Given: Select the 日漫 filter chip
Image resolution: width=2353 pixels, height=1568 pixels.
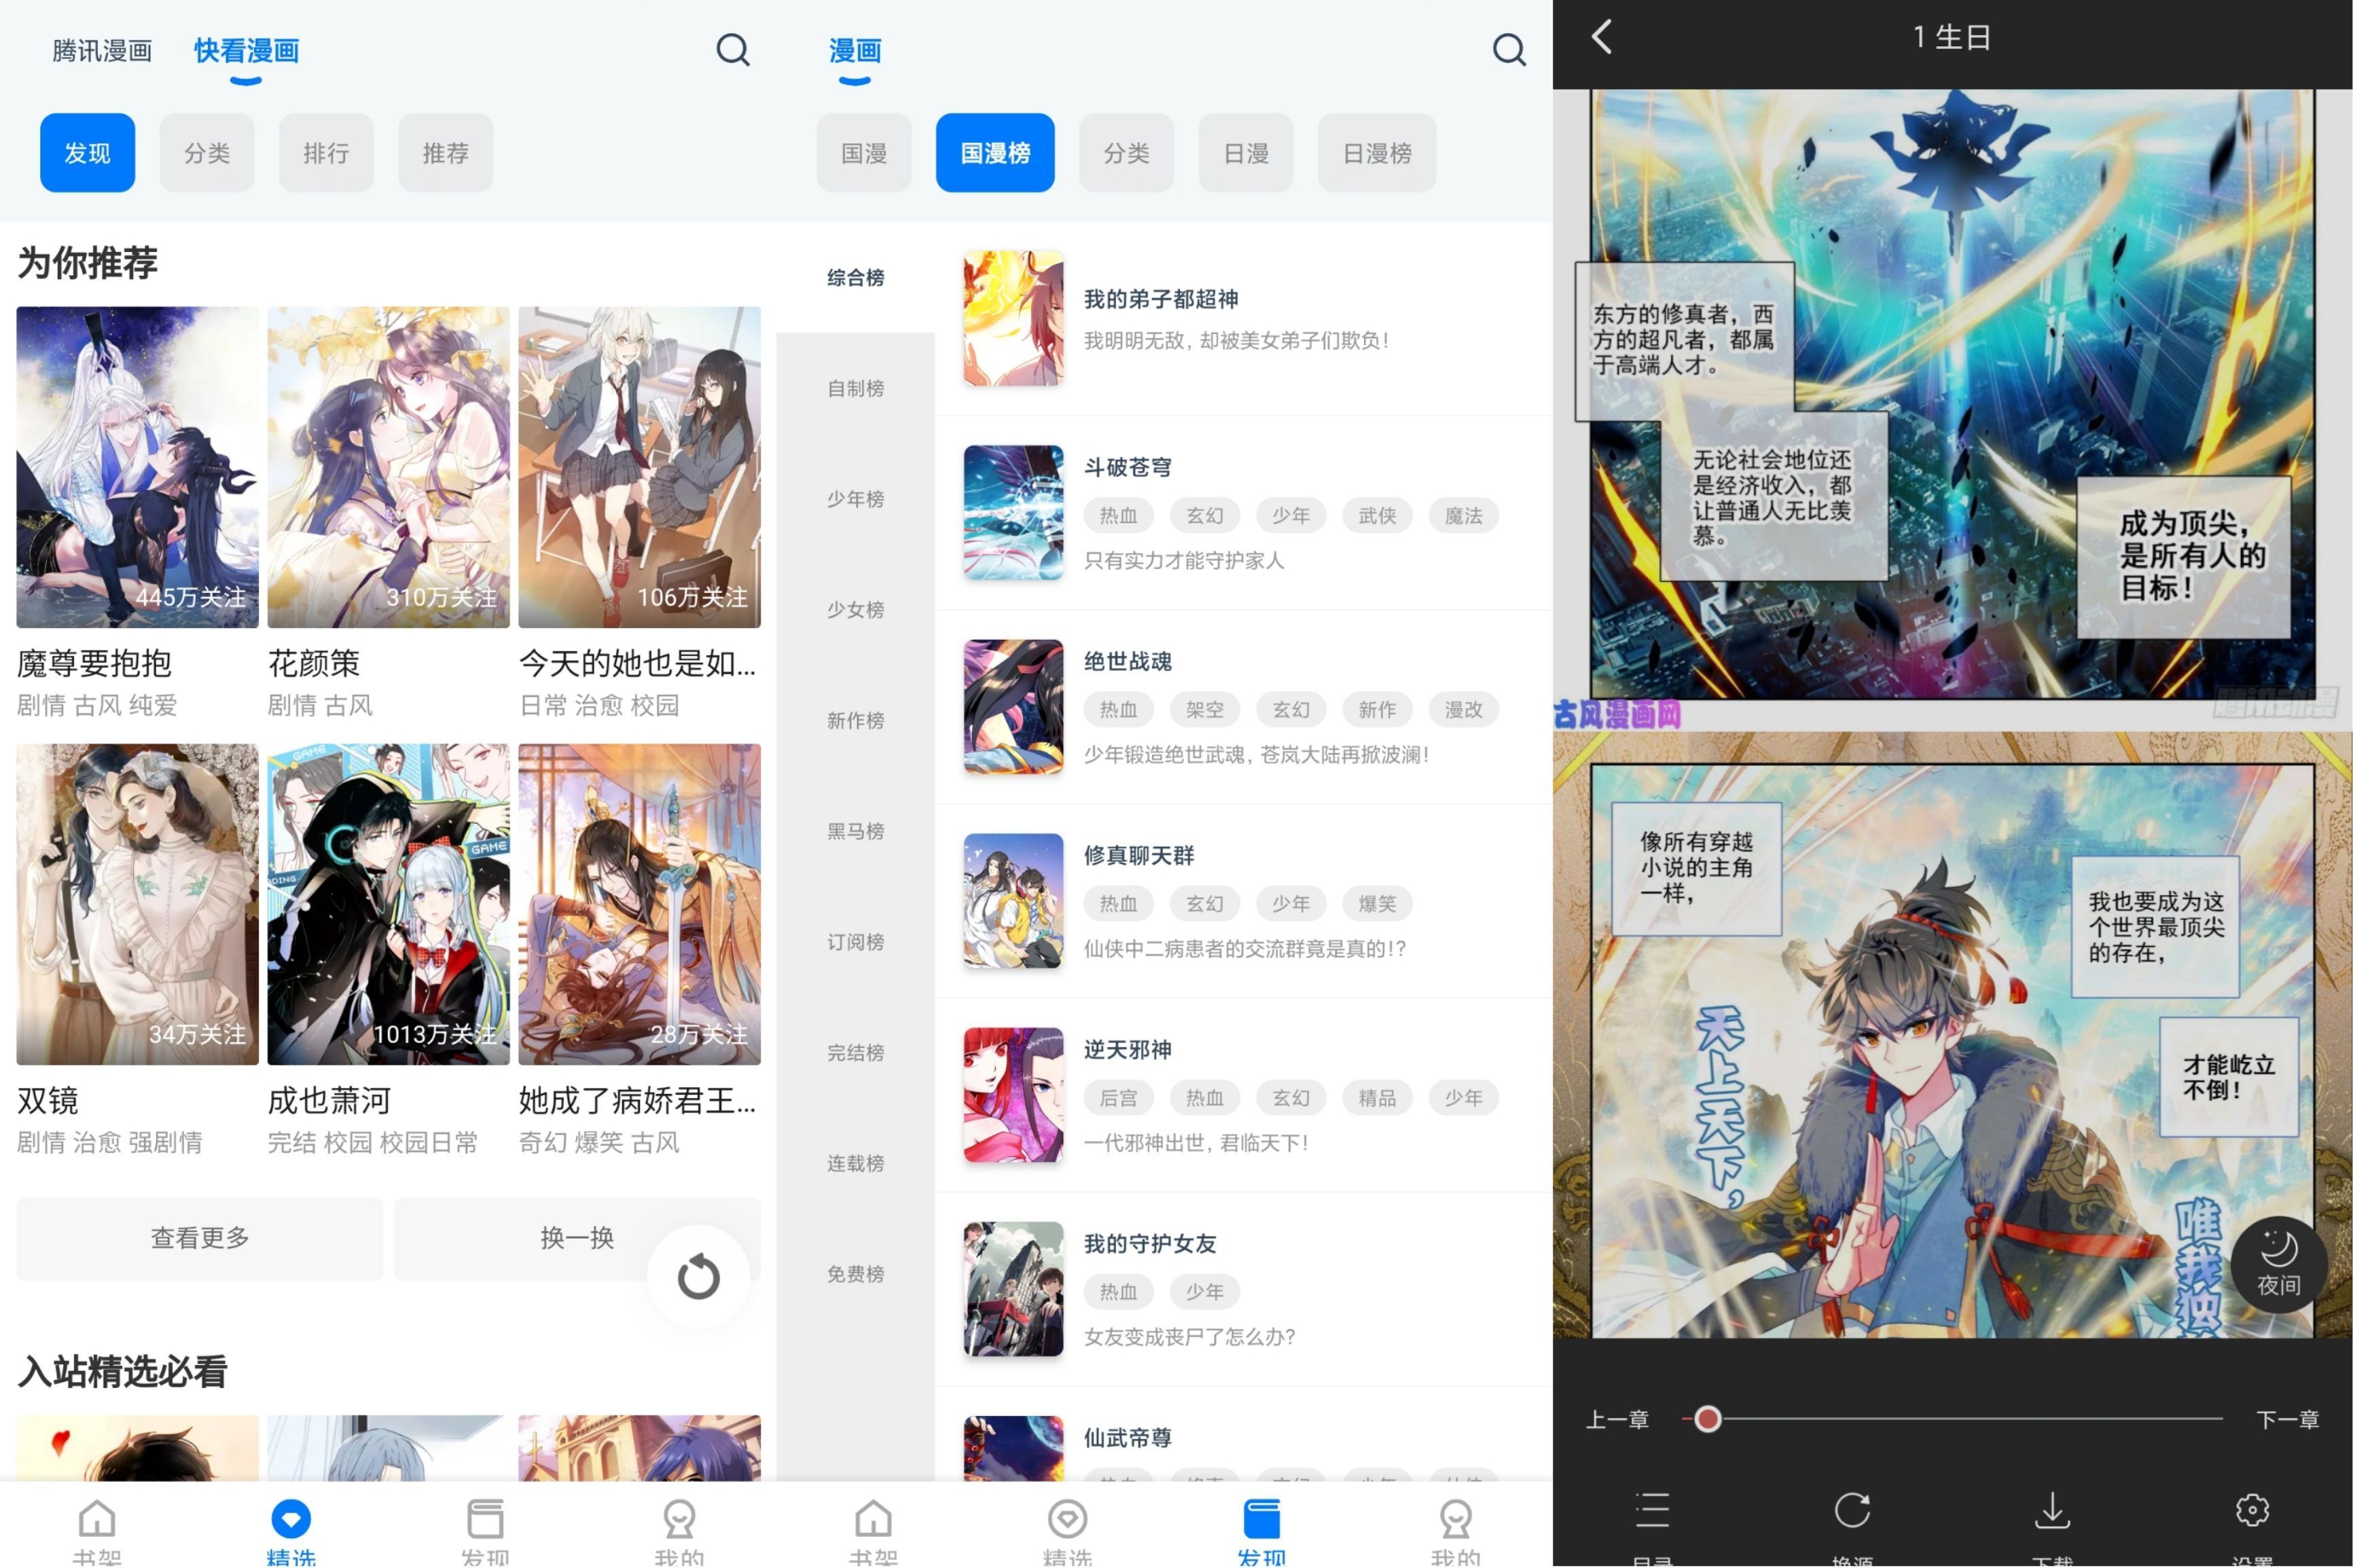Looking at the screenshot, I should coord(1245,153).
